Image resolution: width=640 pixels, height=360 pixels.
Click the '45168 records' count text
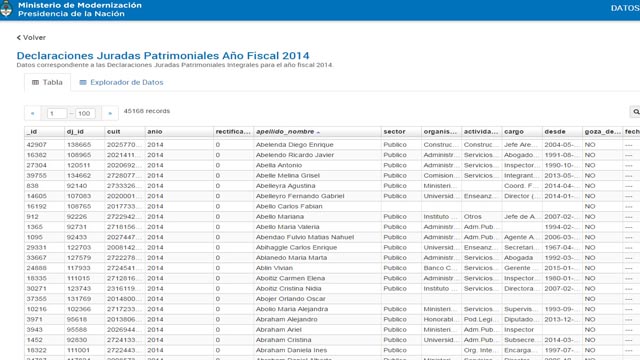147,111
